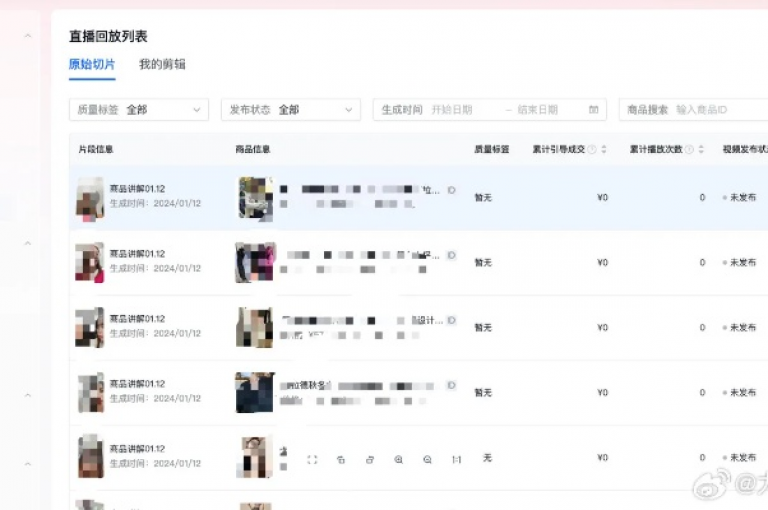The height and width of the screenshot is (510, 768).
Task: Click the zoom-in magnifier icon
Action: (399, 460)
